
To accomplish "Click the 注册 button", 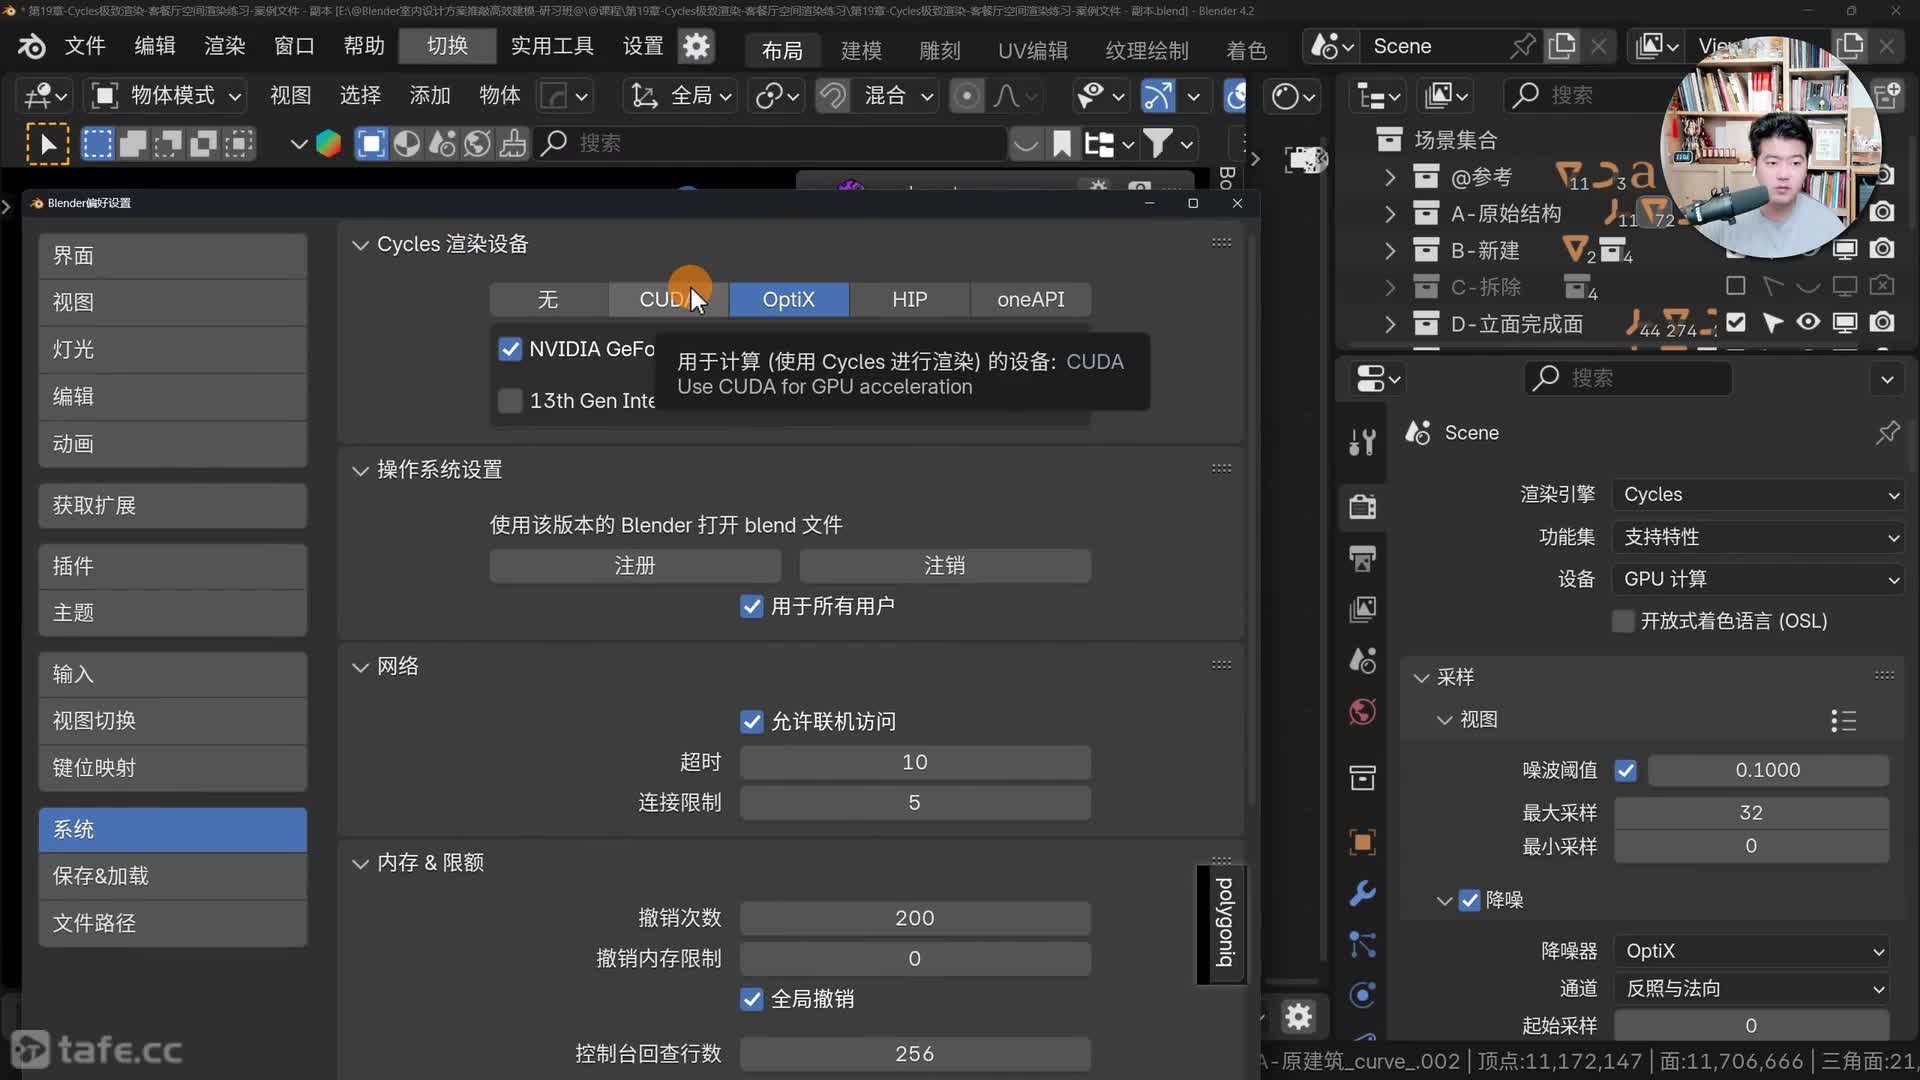I will pyautogui.click(x=634, y=566).
